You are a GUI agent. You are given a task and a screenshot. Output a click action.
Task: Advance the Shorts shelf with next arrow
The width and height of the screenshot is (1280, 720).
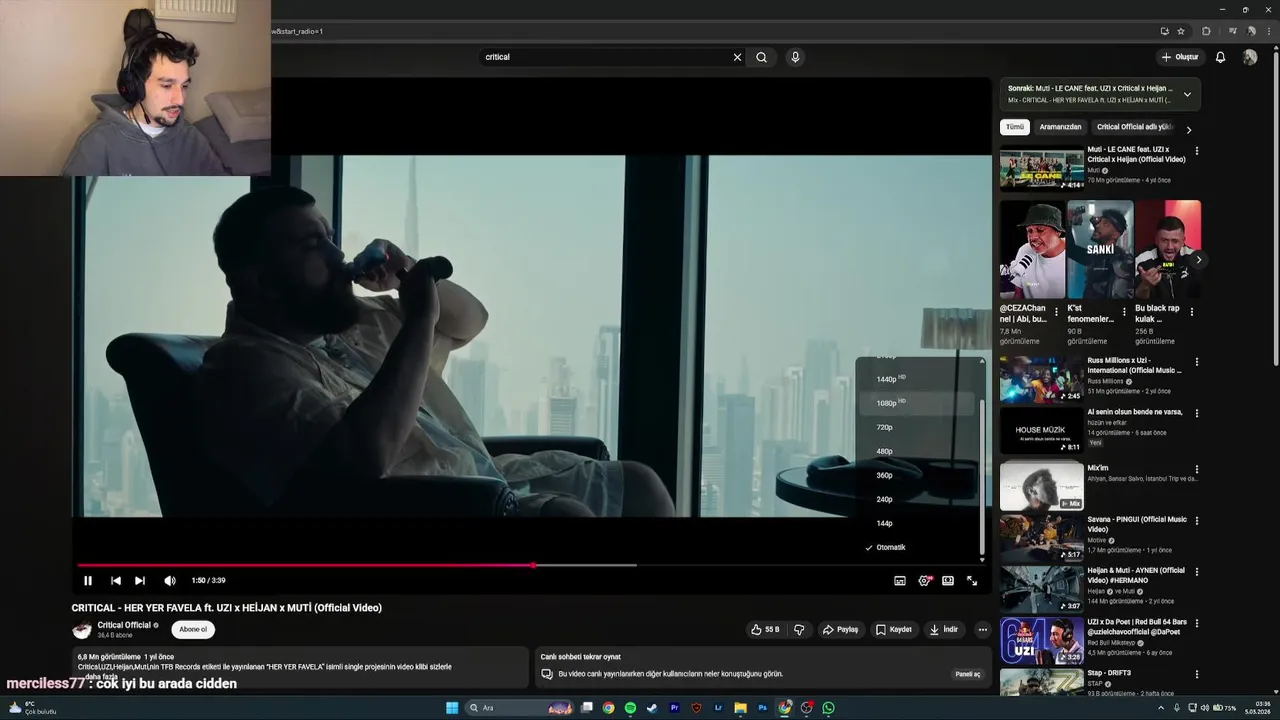pos(1198,260)
